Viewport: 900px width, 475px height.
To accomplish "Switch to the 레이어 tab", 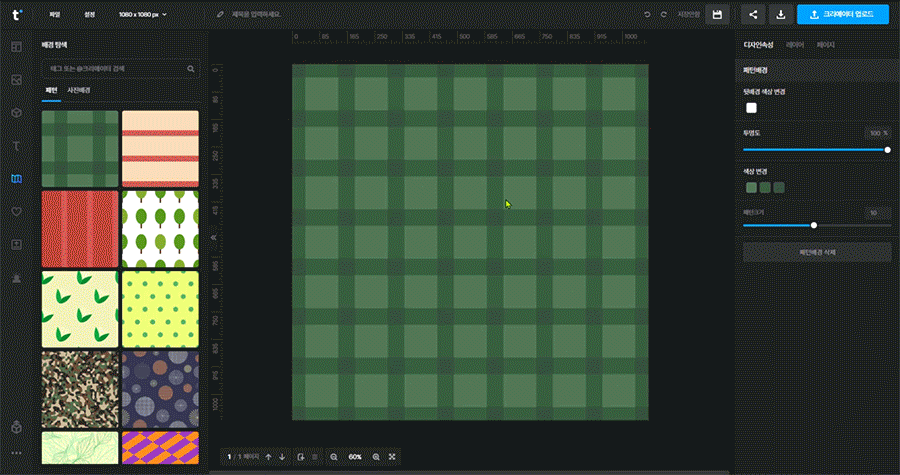I will click(795, 45).
